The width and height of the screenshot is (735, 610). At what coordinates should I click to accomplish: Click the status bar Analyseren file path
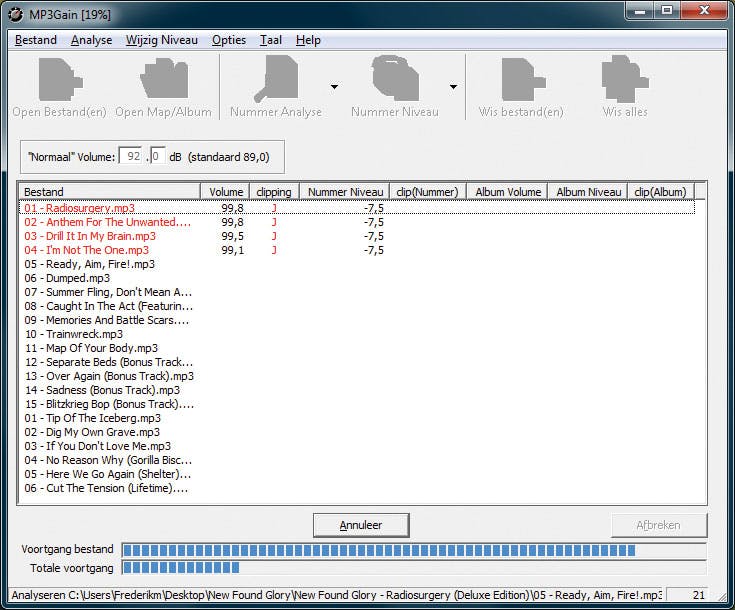[336, 595]
